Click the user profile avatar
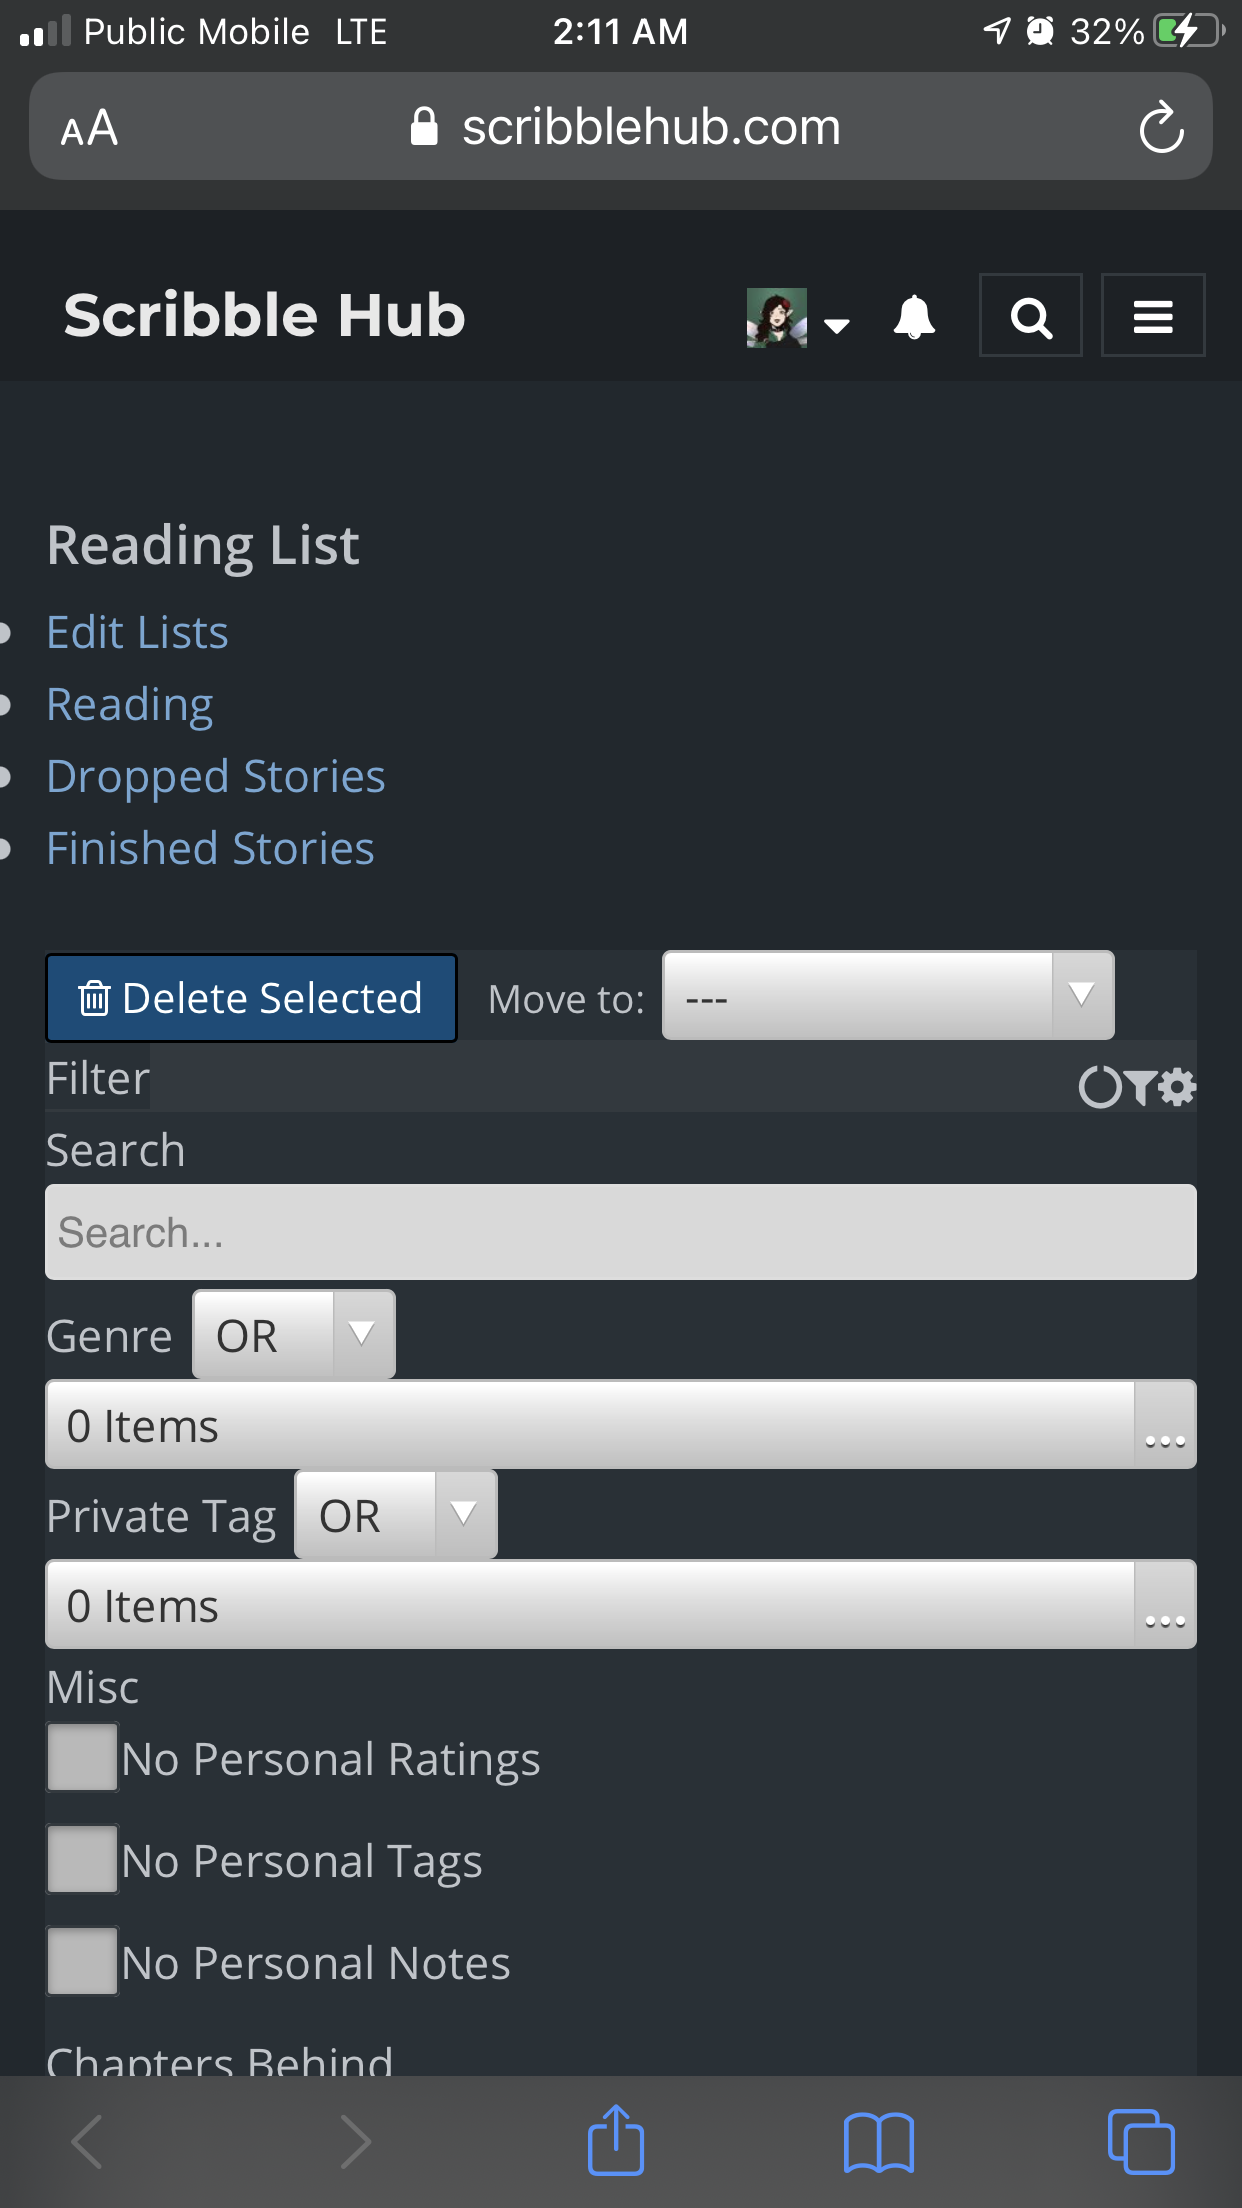This screenshot has height=2208, width=1242. coord(777,318)
